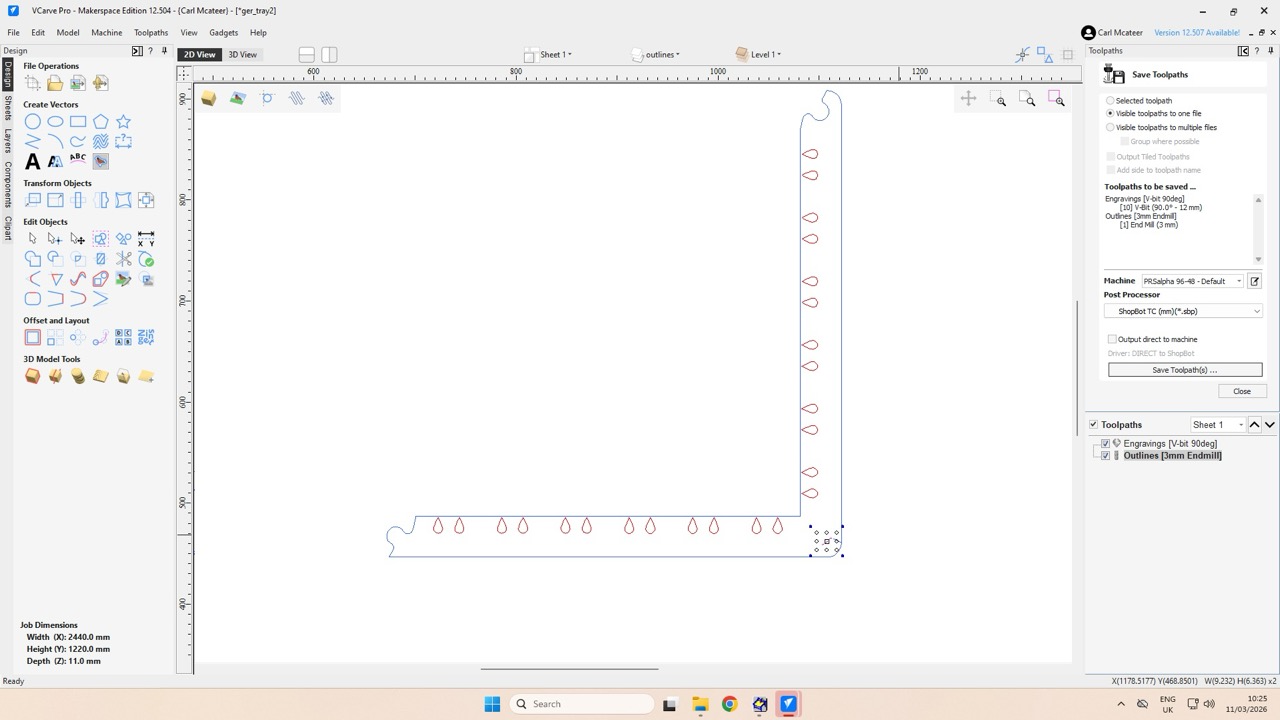This screenshot has width=1280, height=720.
Task: Open existing file icon in File Operations
Action: coord(55,83)
